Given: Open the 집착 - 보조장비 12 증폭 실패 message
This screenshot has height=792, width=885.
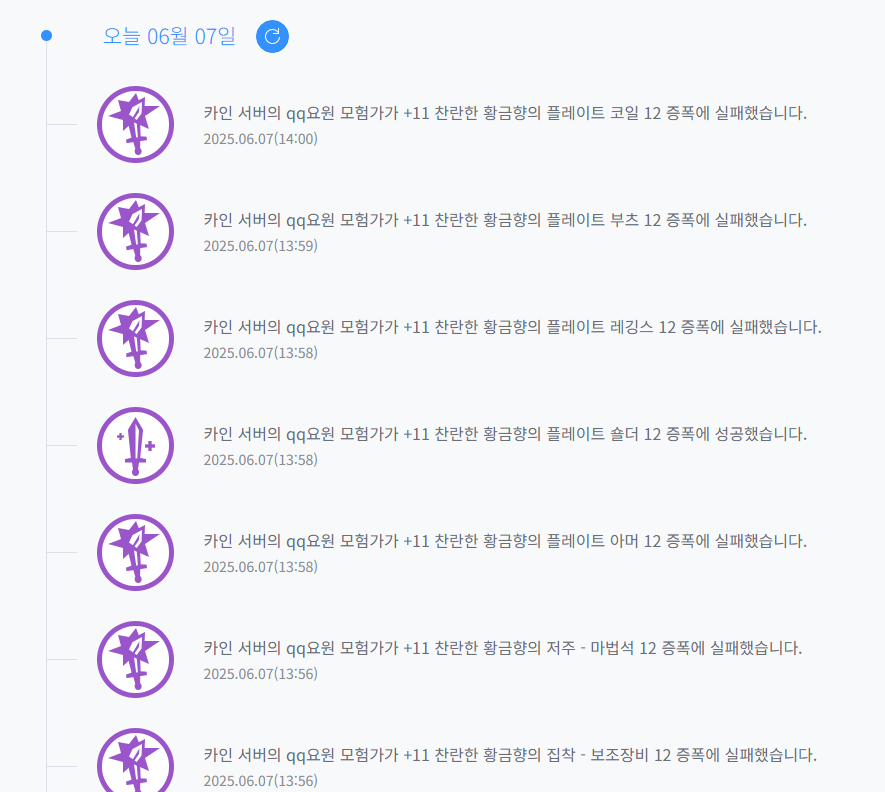Looking at the screenshot, I should [x=510, y=755].
